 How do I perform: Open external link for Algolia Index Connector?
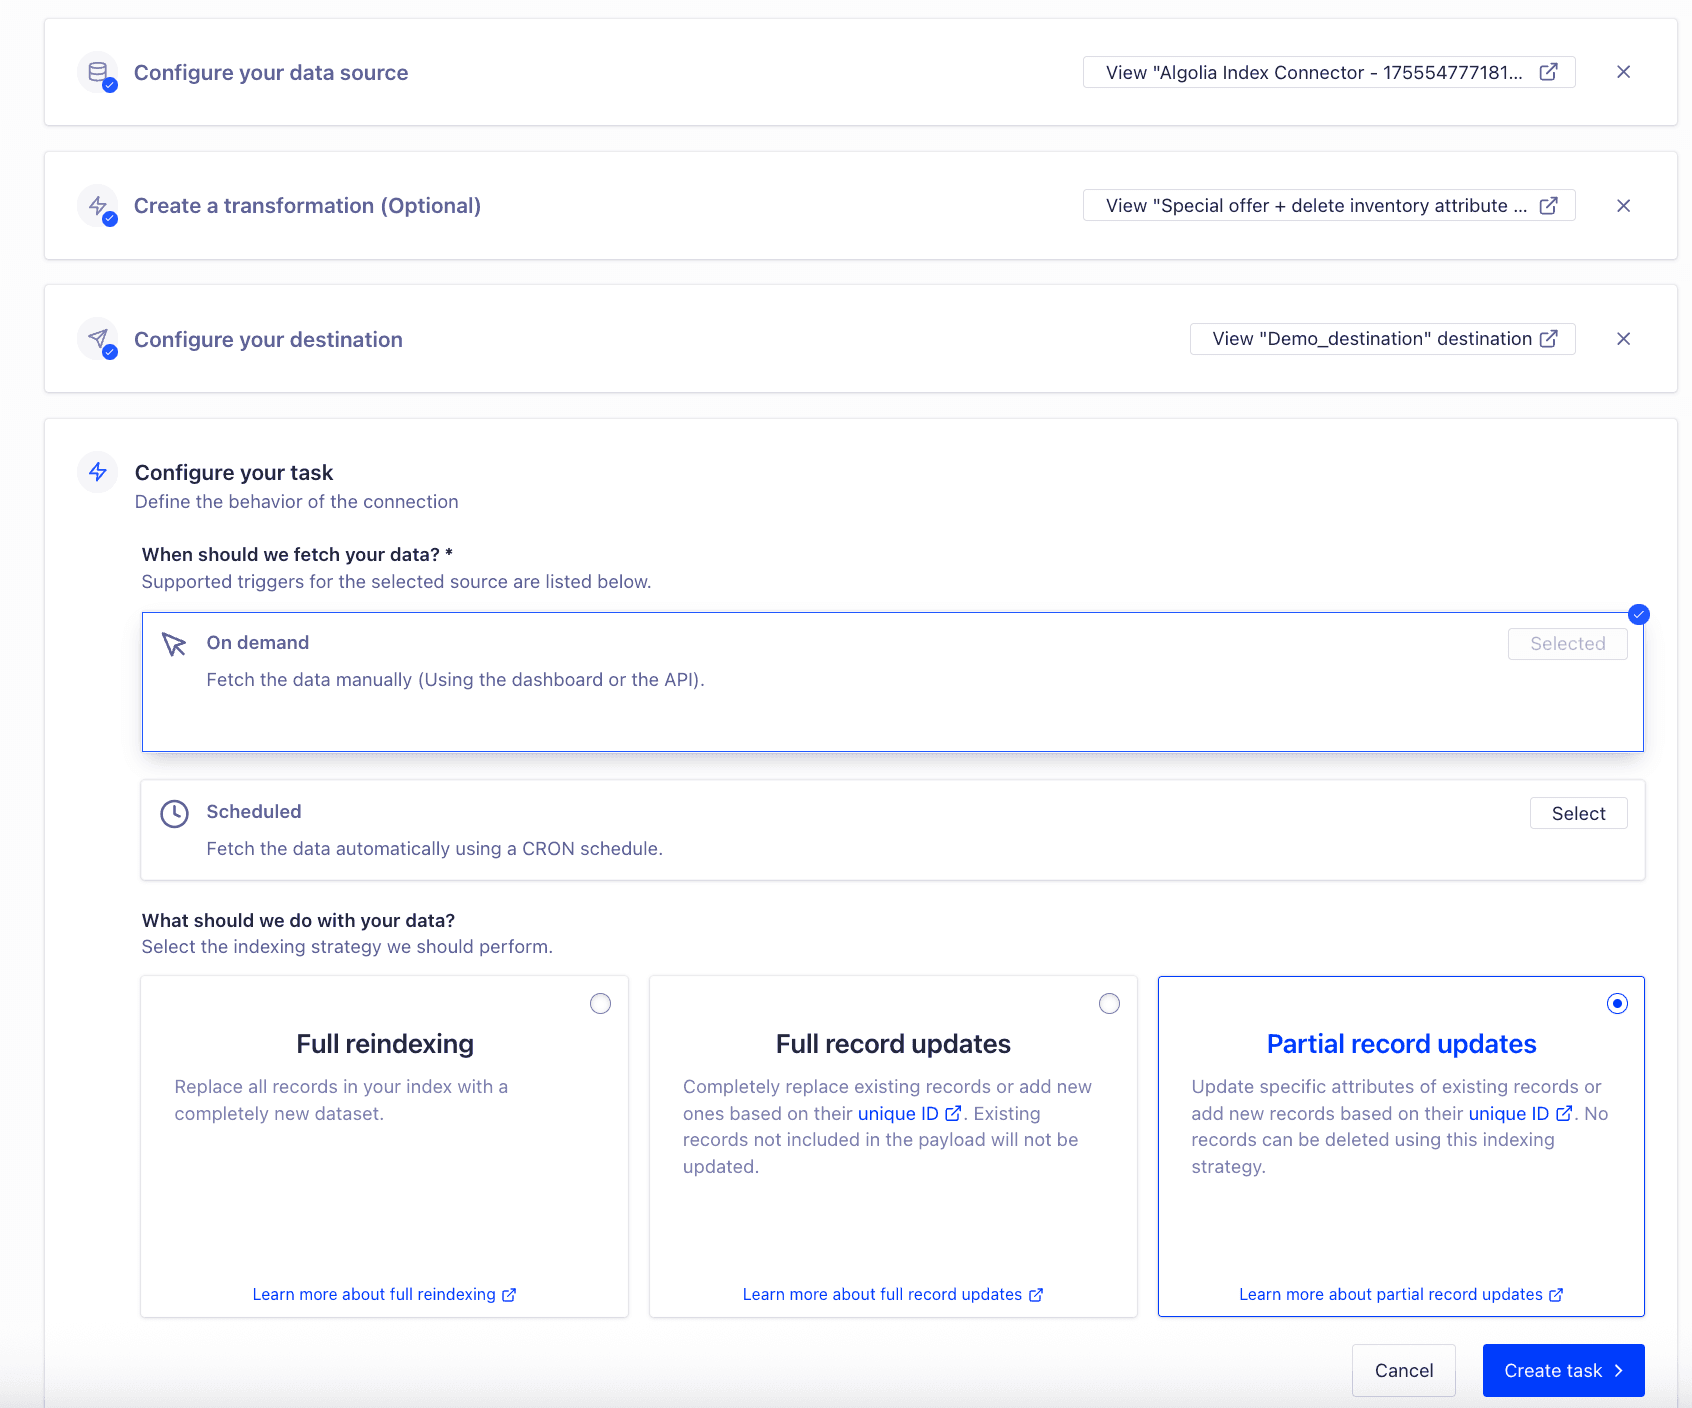[x=1548, y=72]
